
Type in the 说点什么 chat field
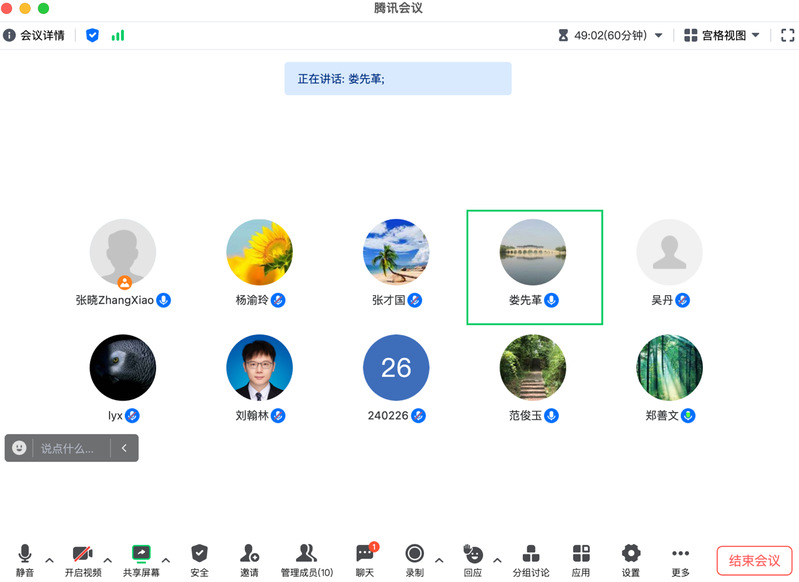70,448
